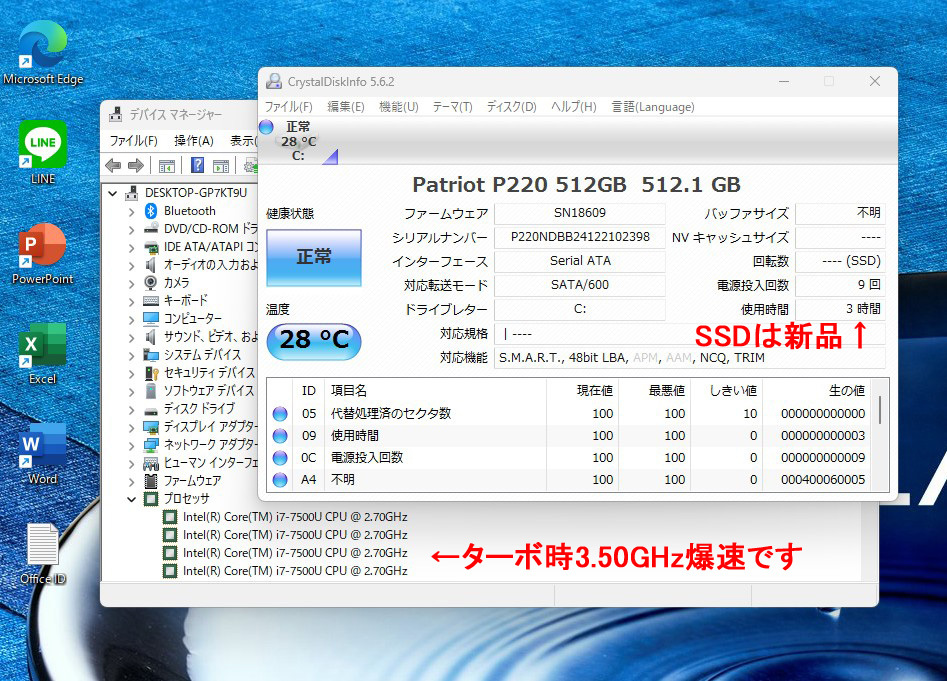Click the 正常 health status button
This screenshot has height=681, width=947.
pyautogui.click(x=314, y=257)
